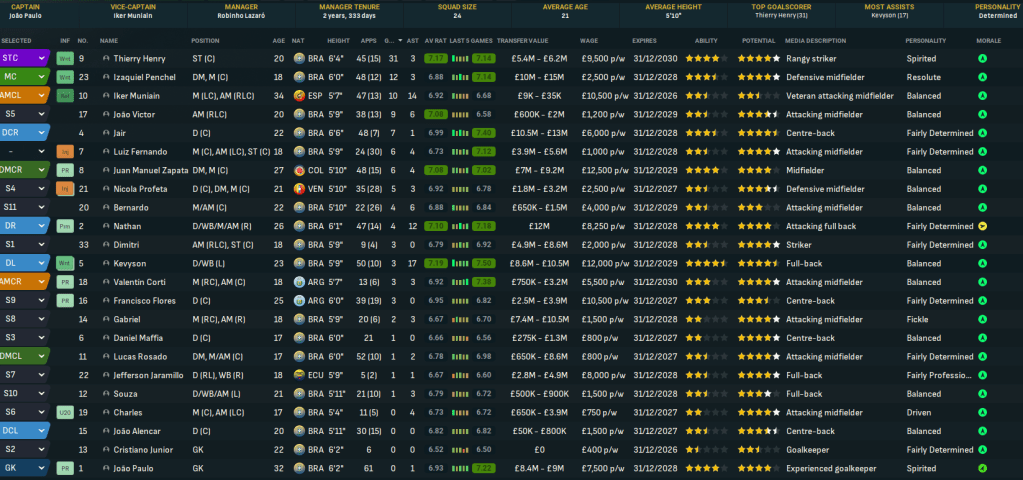Viewport: 1023px width, 480px height.
Task: Click the Ecuador flag for Jefferson Jaramillo
Action: click(x=300, y=374)
